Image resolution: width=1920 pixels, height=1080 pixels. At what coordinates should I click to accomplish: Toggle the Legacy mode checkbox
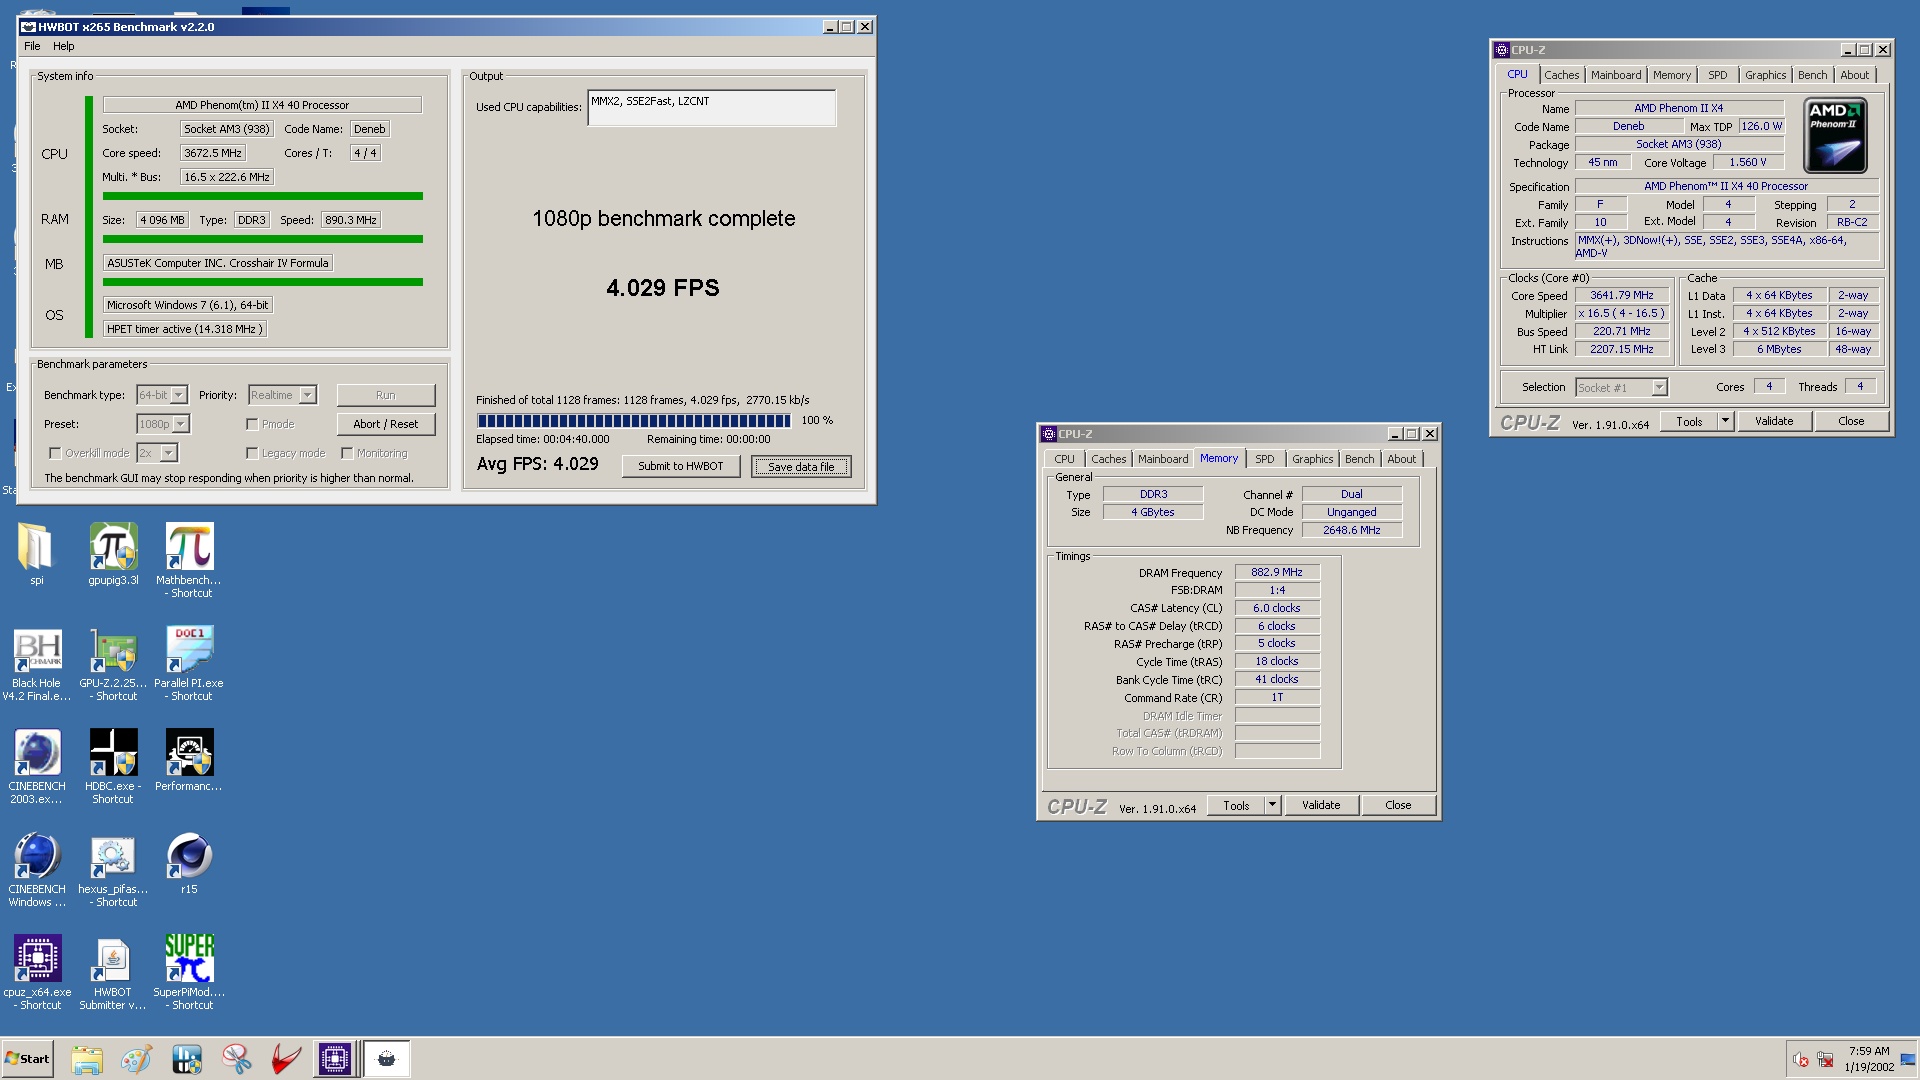click(x=252, y=453)
